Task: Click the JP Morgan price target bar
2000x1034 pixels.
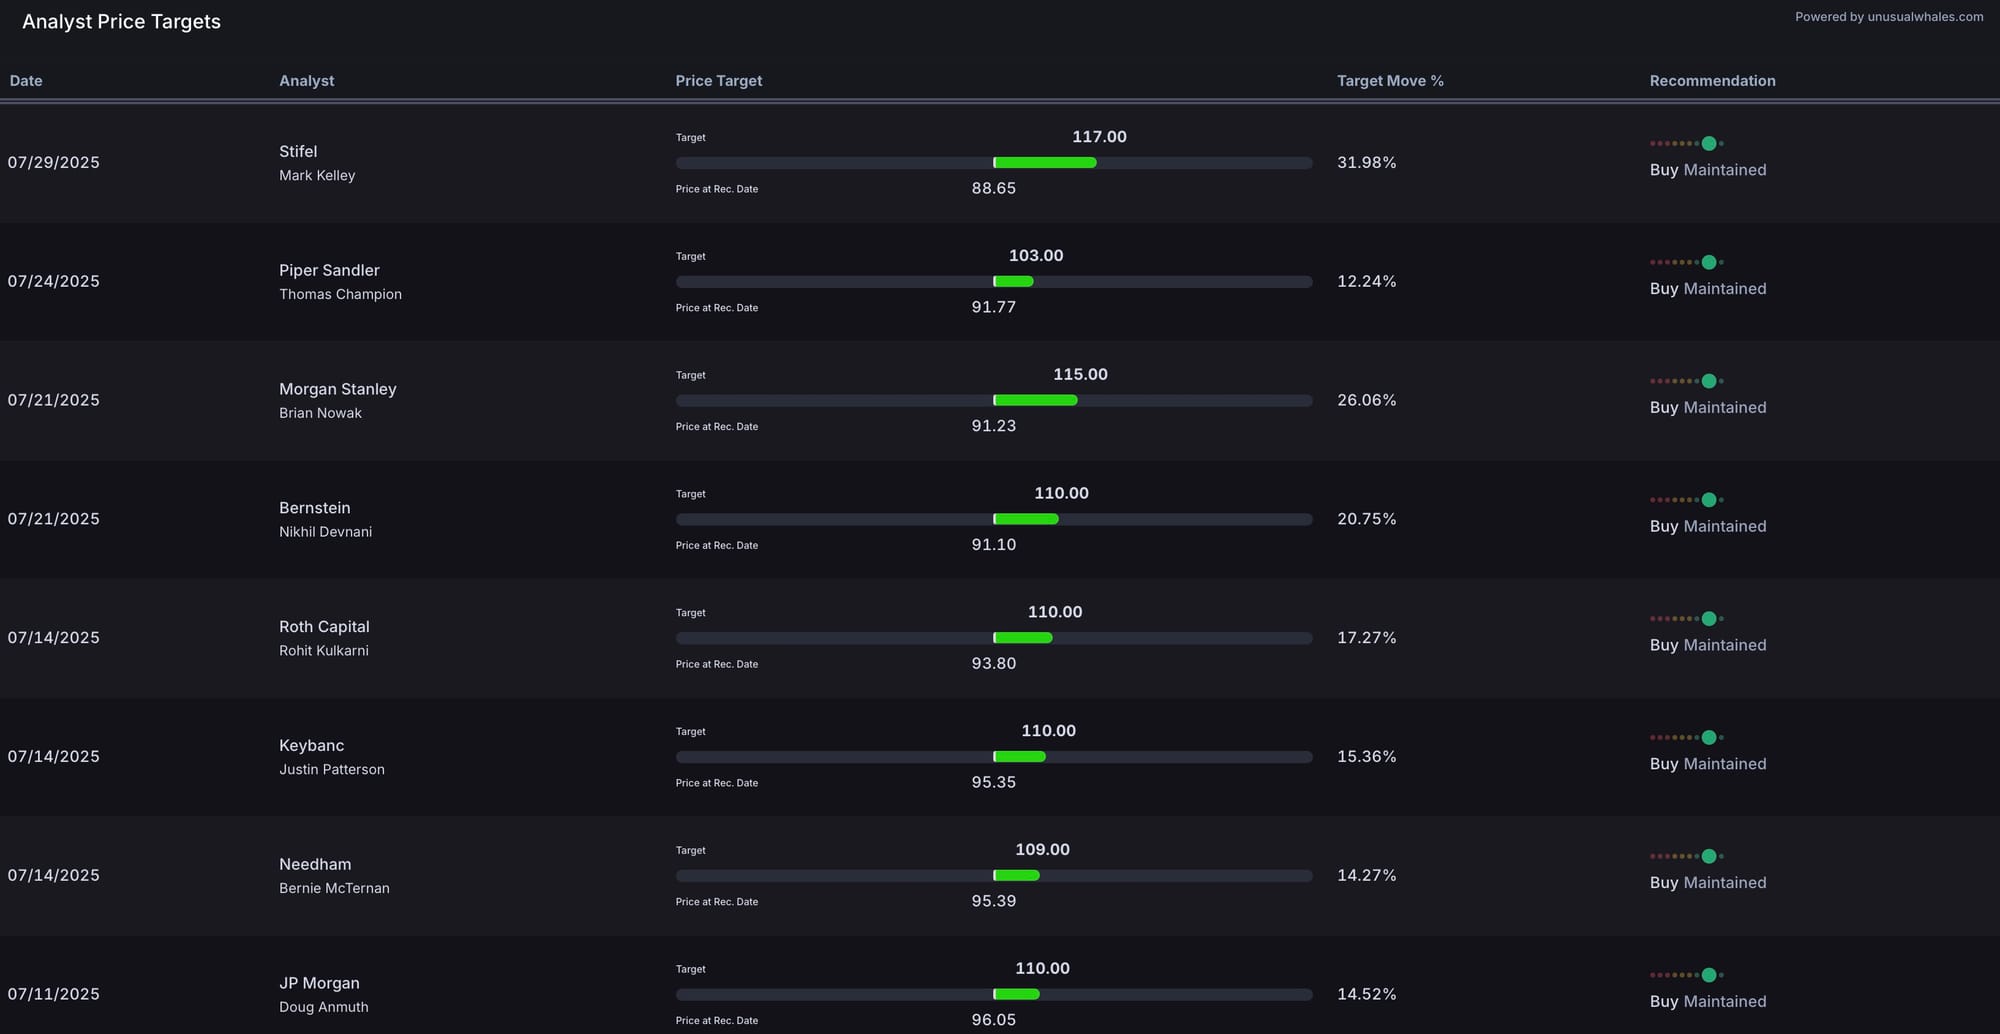Action: [x=994, y=994]
